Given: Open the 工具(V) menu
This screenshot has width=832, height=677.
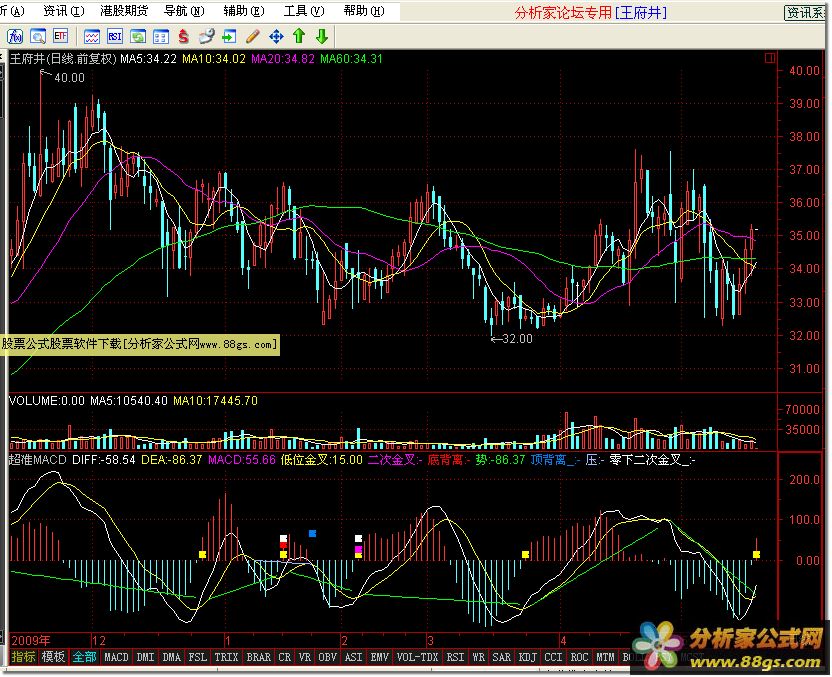Looking at the screenshot, I should (x=304, y=11).
